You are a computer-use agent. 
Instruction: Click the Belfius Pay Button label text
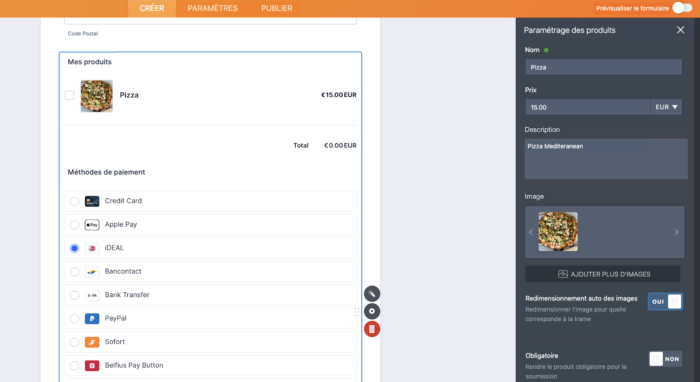tap(134, 365)
